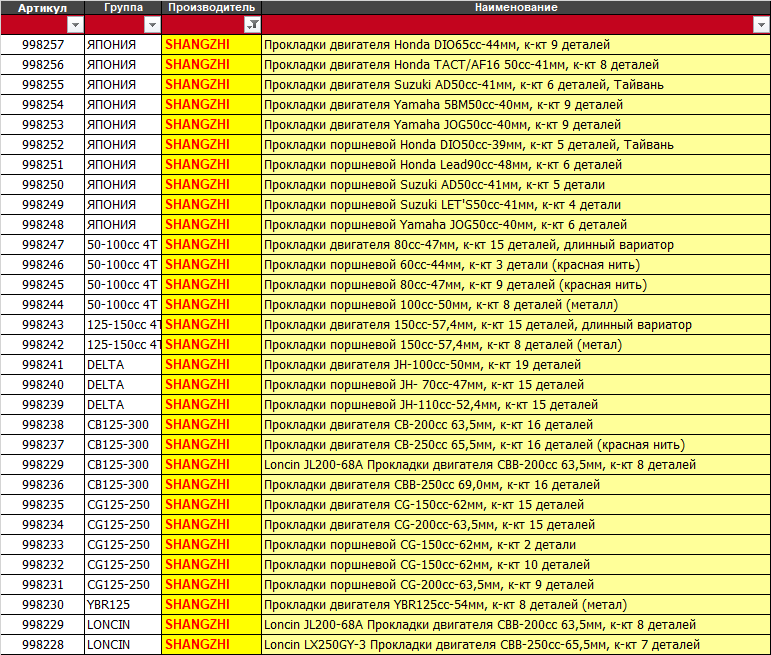This screenshot has height=655, width=771.
Task: Select the Артикул column header
Action: (42, 8)
